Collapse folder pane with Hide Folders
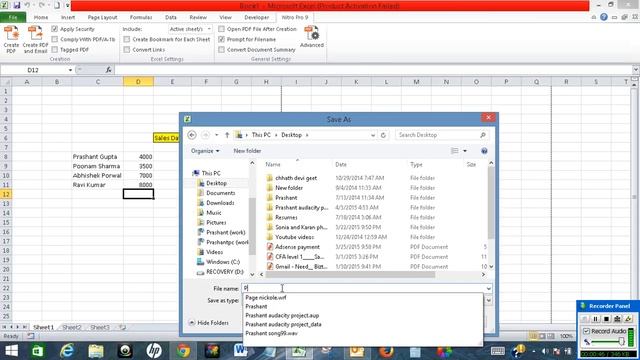Viewport: 640px width, 360px height. (209, 323)
